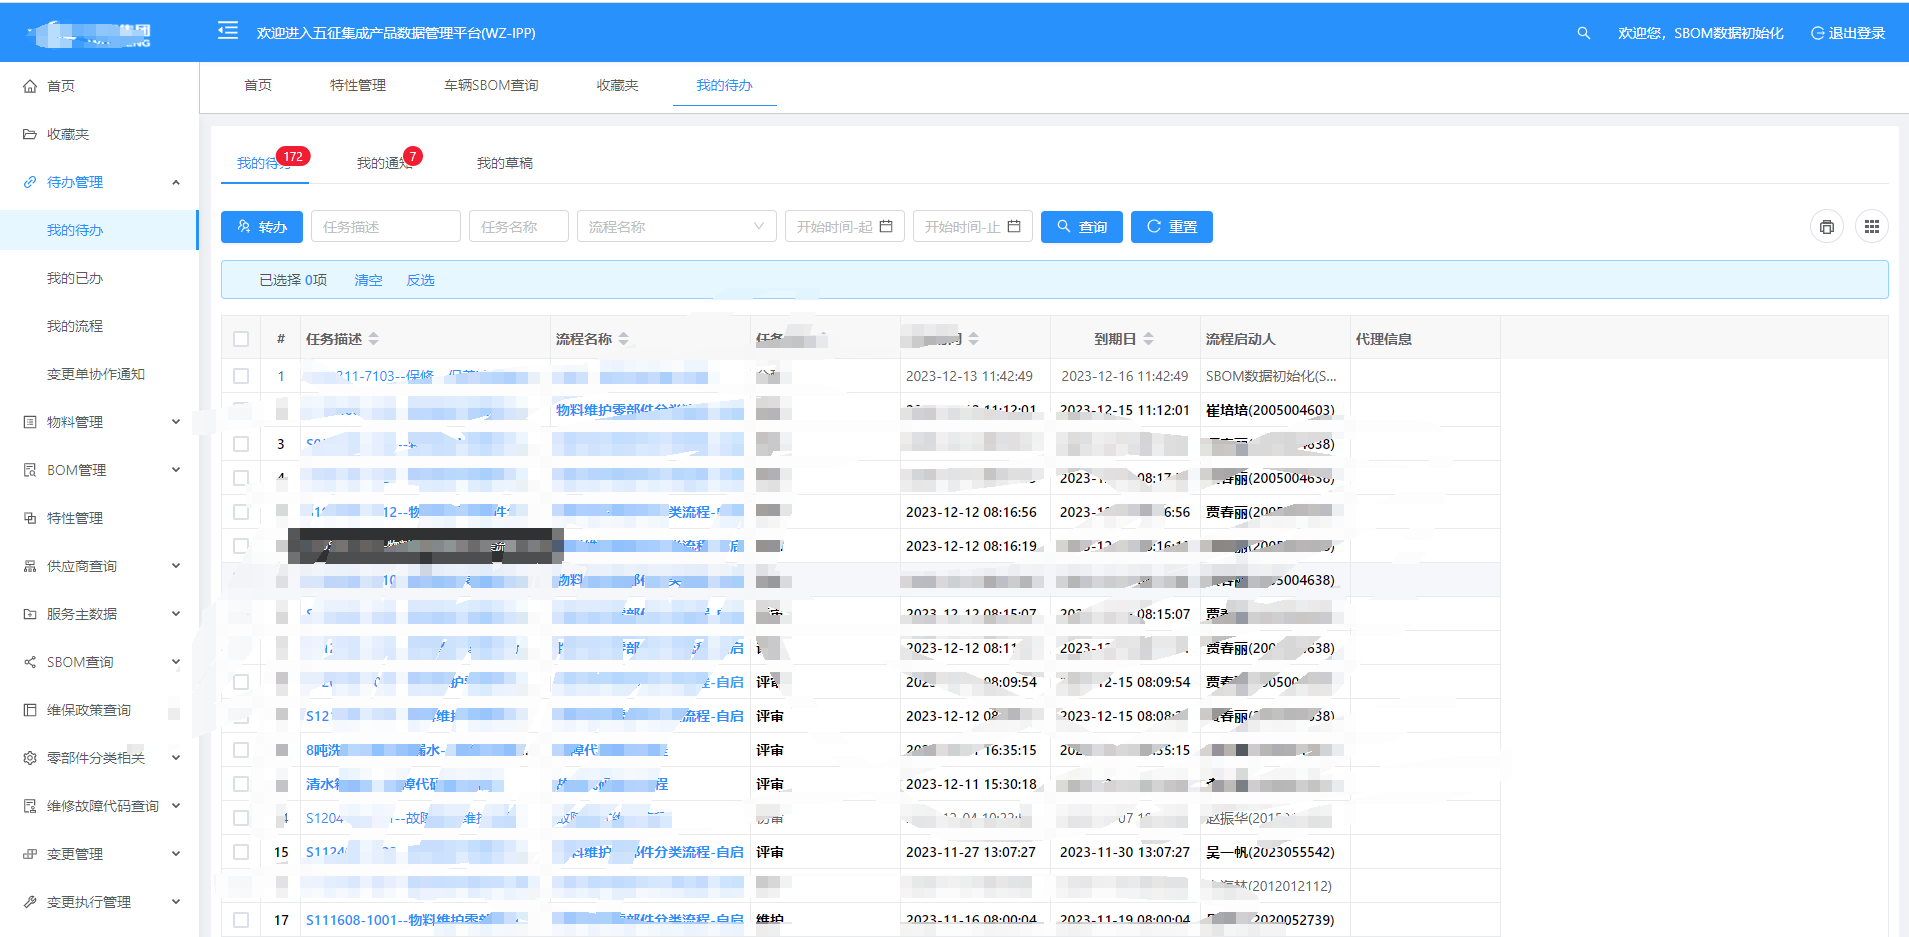This screenshot has height=937, width=1909.
Task: Switch to 特性管理 top tab
Action: pos(358,85)
